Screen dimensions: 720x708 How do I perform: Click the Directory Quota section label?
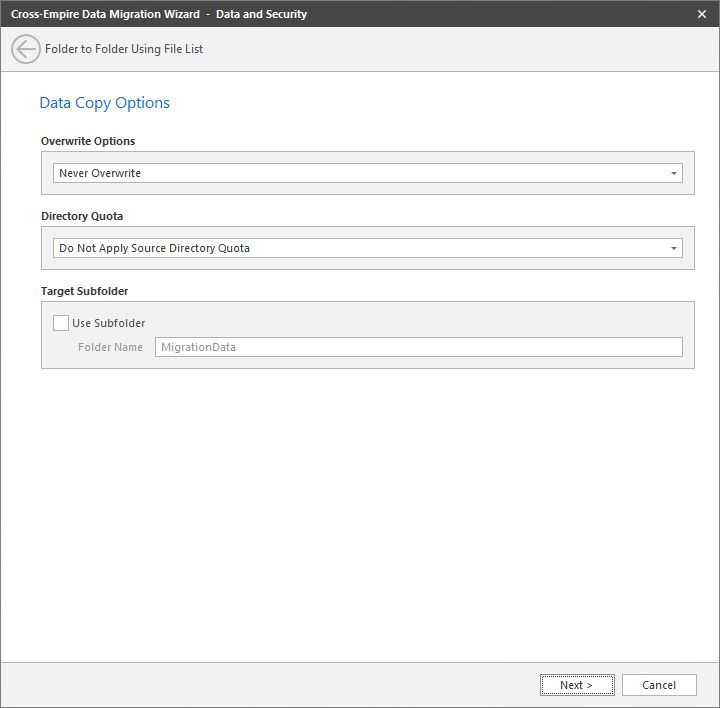point(82,216)
